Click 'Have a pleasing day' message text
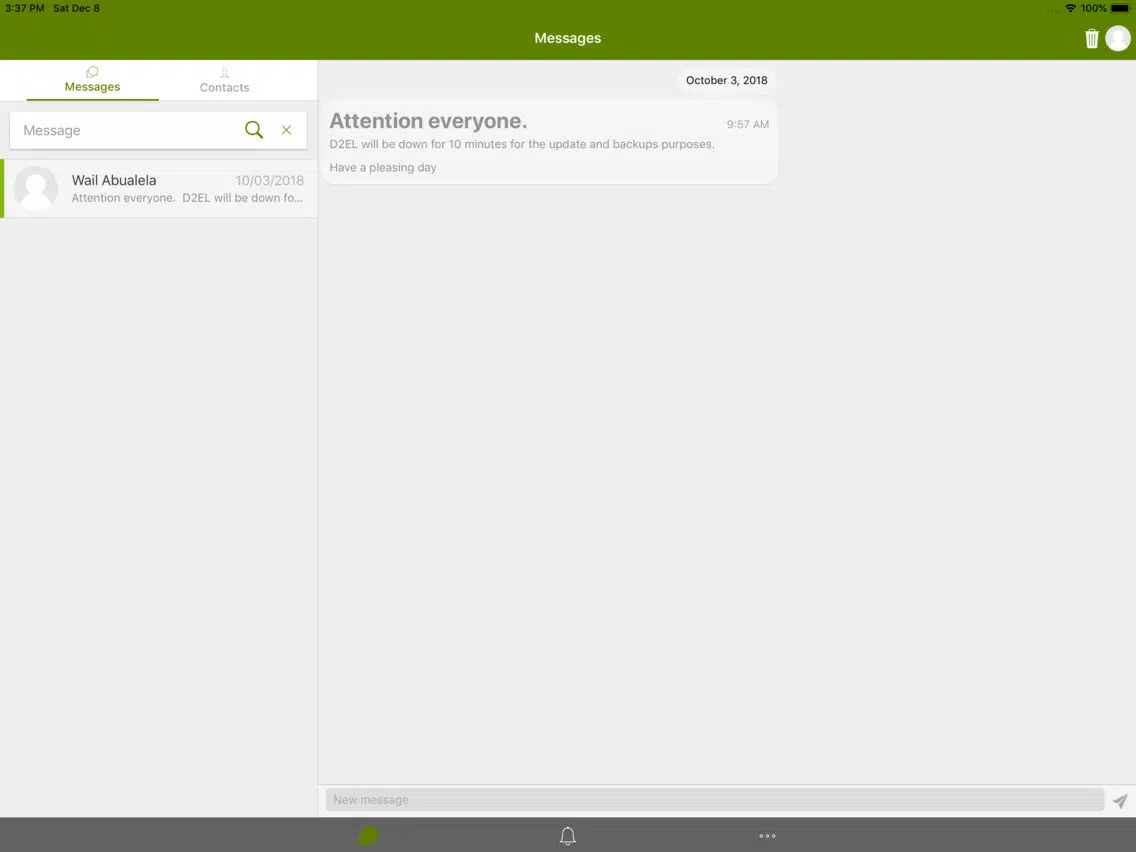 coord(383,167)
